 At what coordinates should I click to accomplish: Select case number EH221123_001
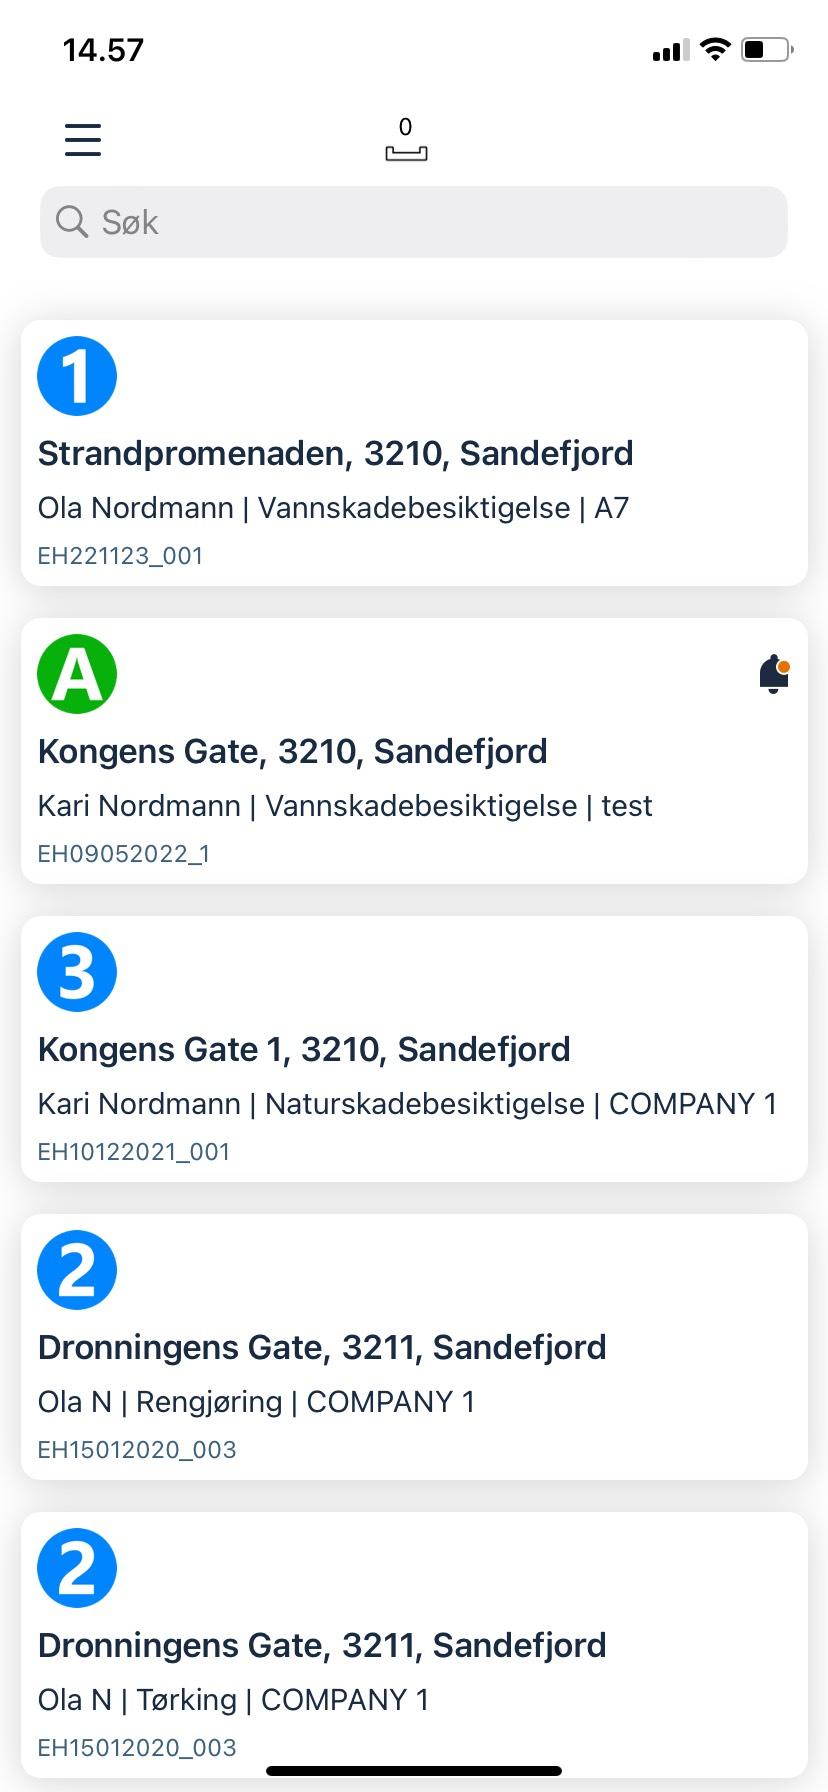tap(120, 556)
